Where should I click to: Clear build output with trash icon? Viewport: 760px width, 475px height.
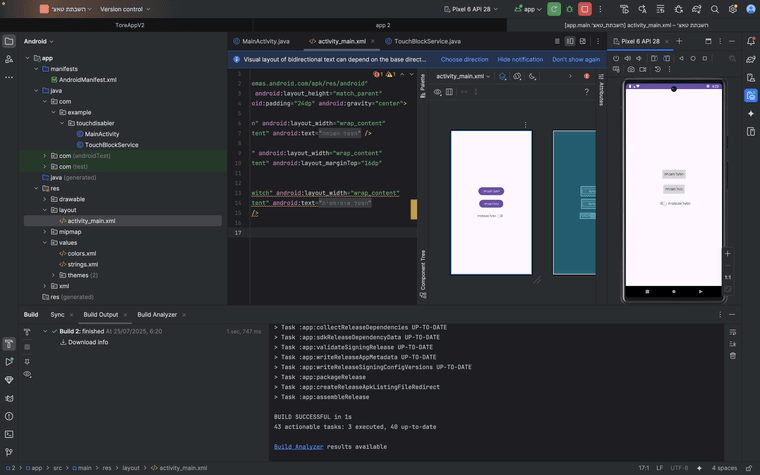coord(733,356)
